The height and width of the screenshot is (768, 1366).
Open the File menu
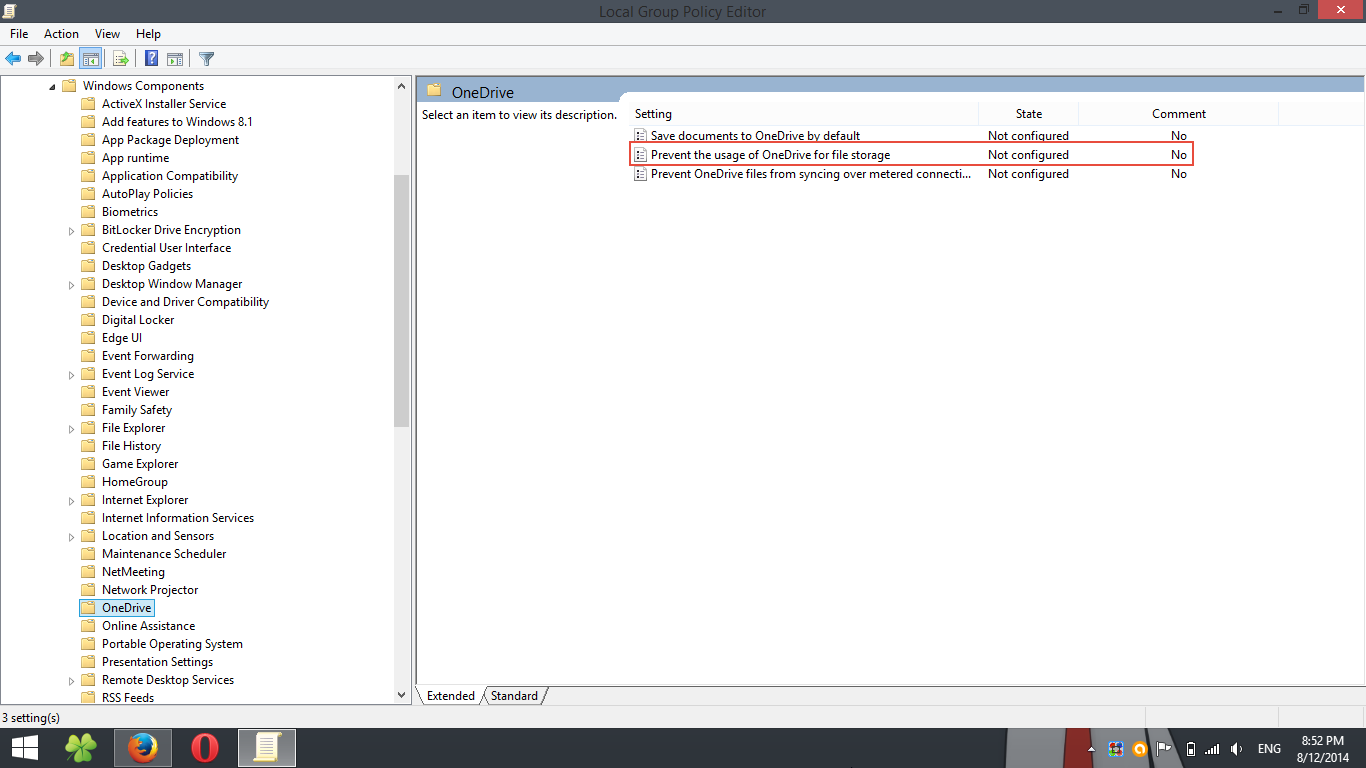click(x=19, y=34)
